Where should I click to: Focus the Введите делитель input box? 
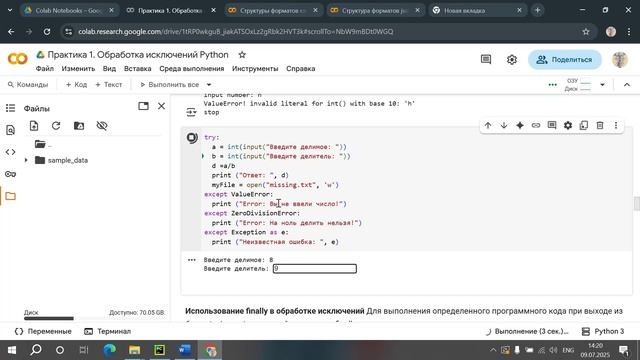[315, 269]
